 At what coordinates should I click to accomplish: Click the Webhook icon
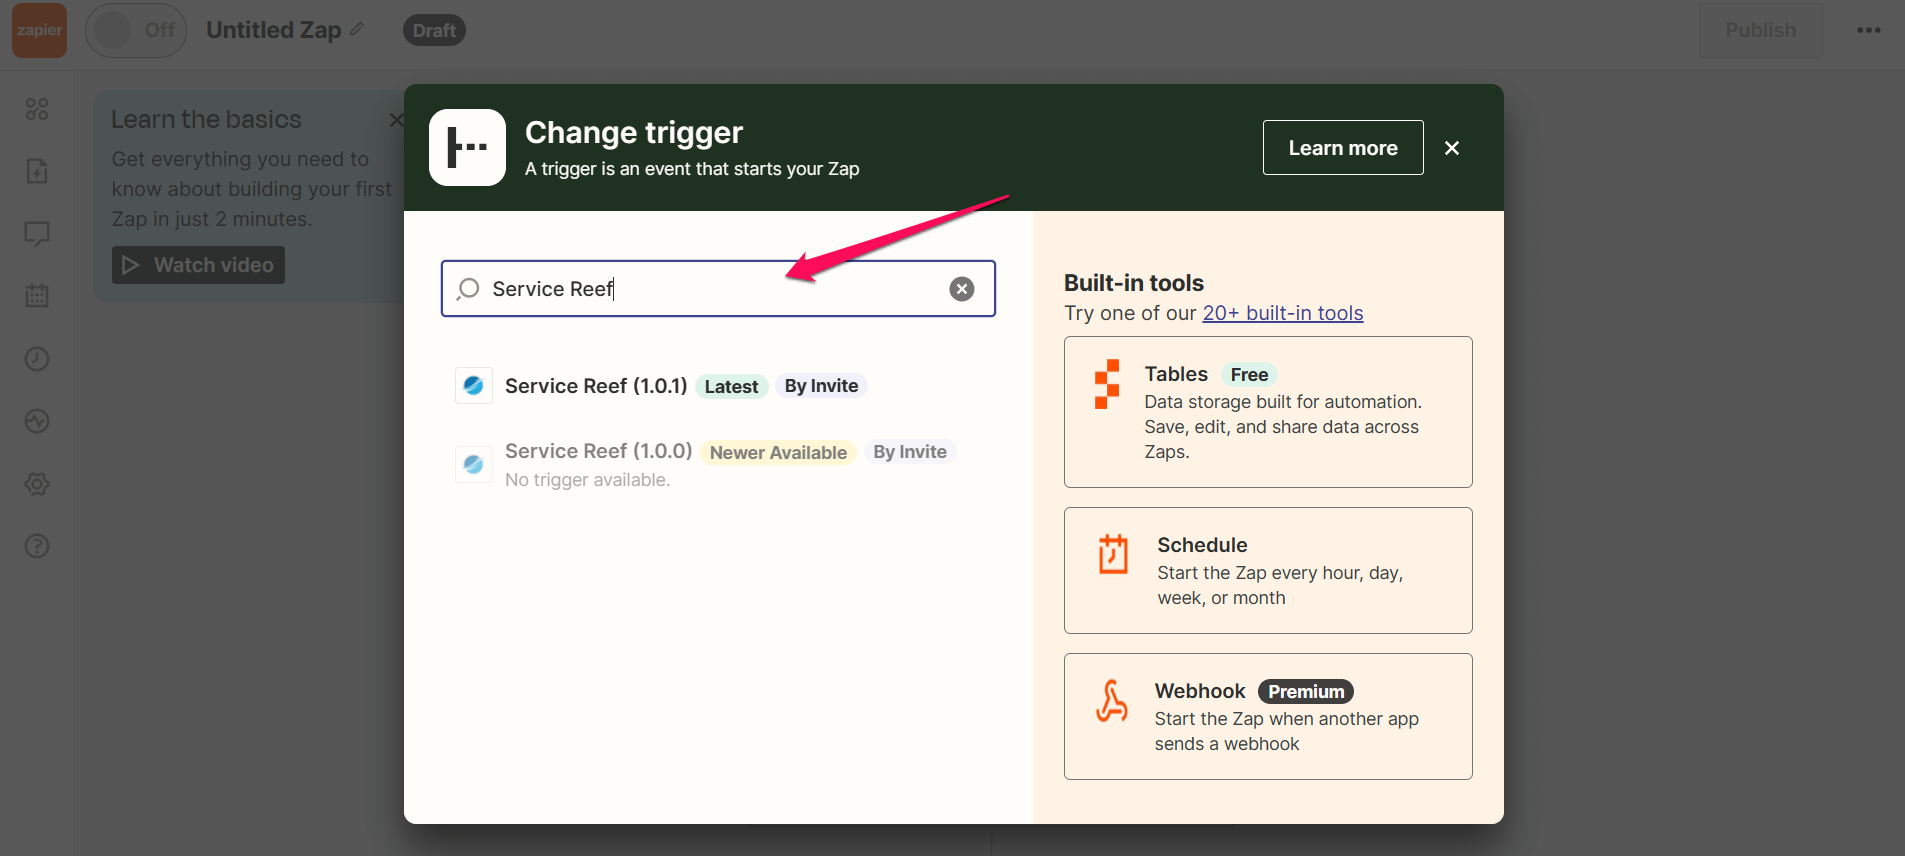tap(1112, 701)
